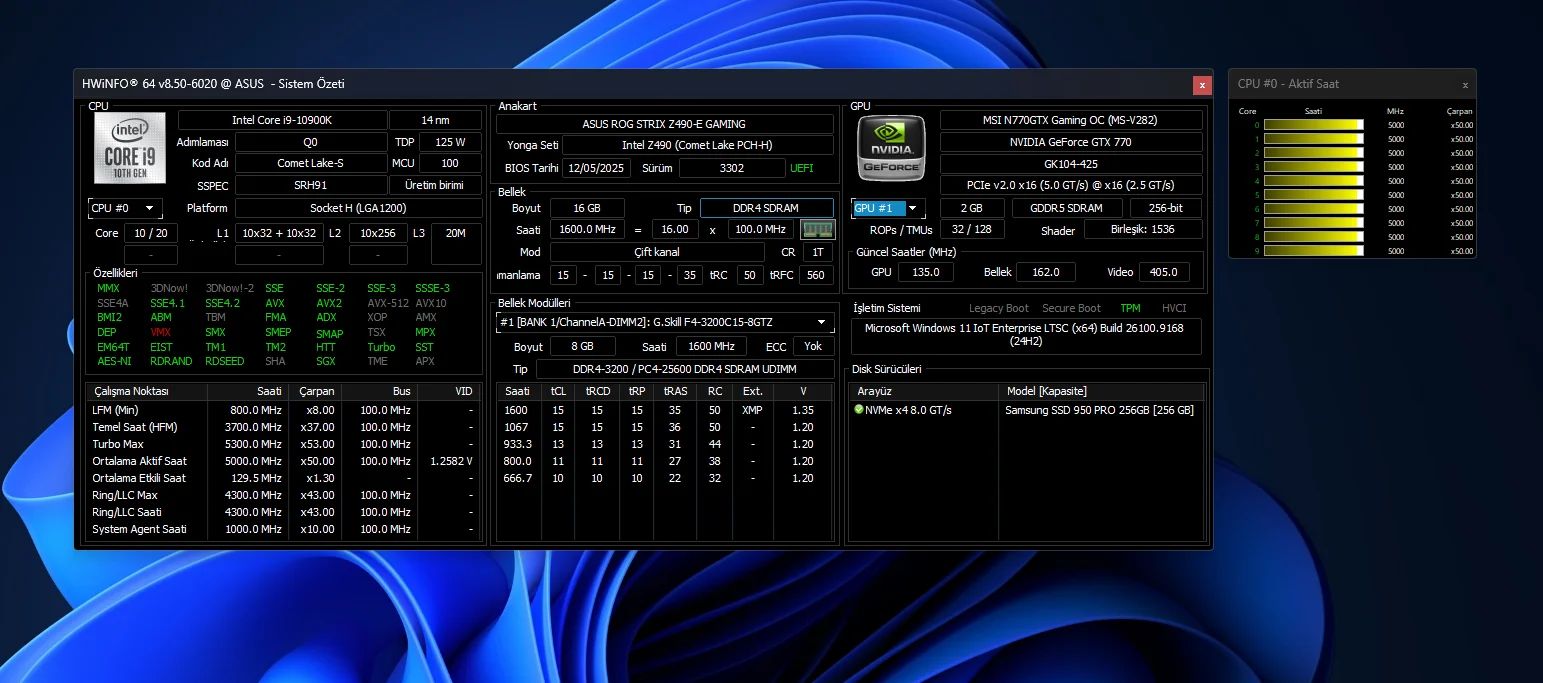Click the BIOS date 12/05/2025 field
1543x683 pixels.
(596, 168)
